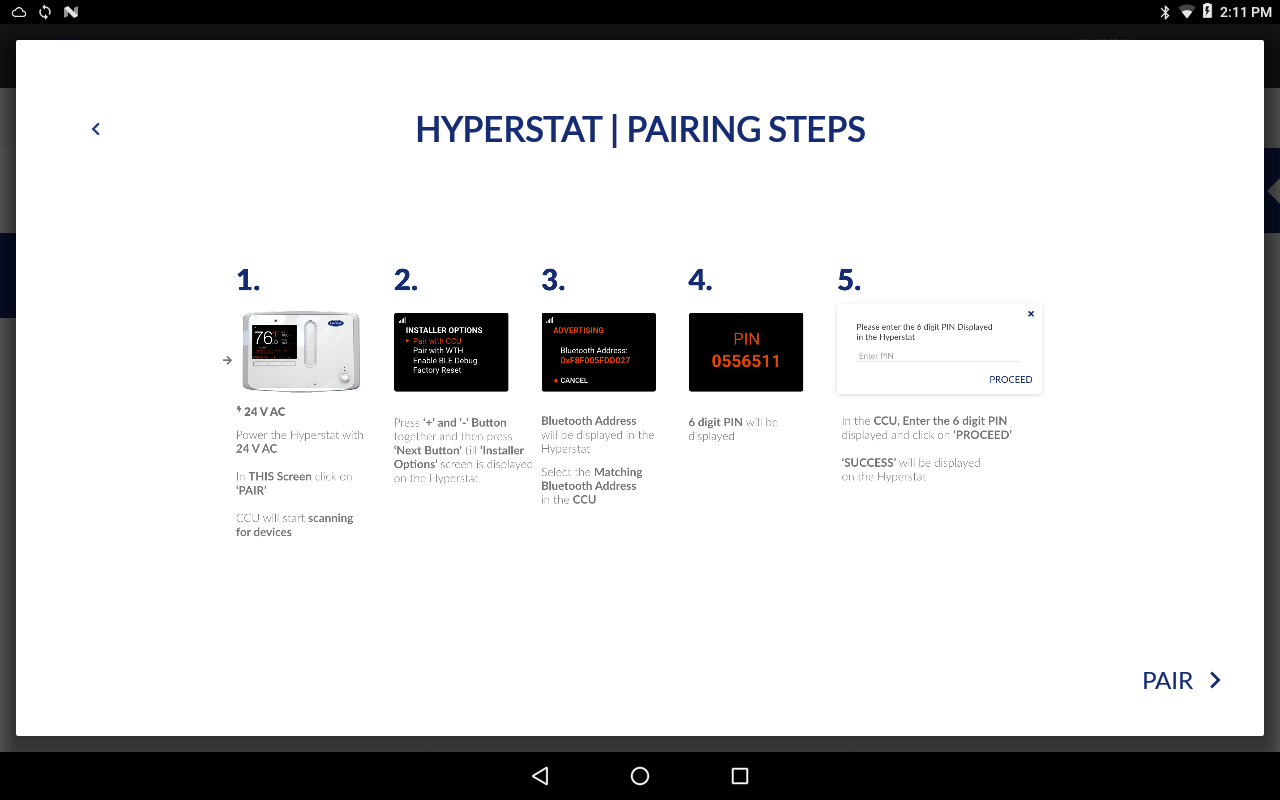Tap the Bluetooth status bar icon

click(x=1164, y=12)
